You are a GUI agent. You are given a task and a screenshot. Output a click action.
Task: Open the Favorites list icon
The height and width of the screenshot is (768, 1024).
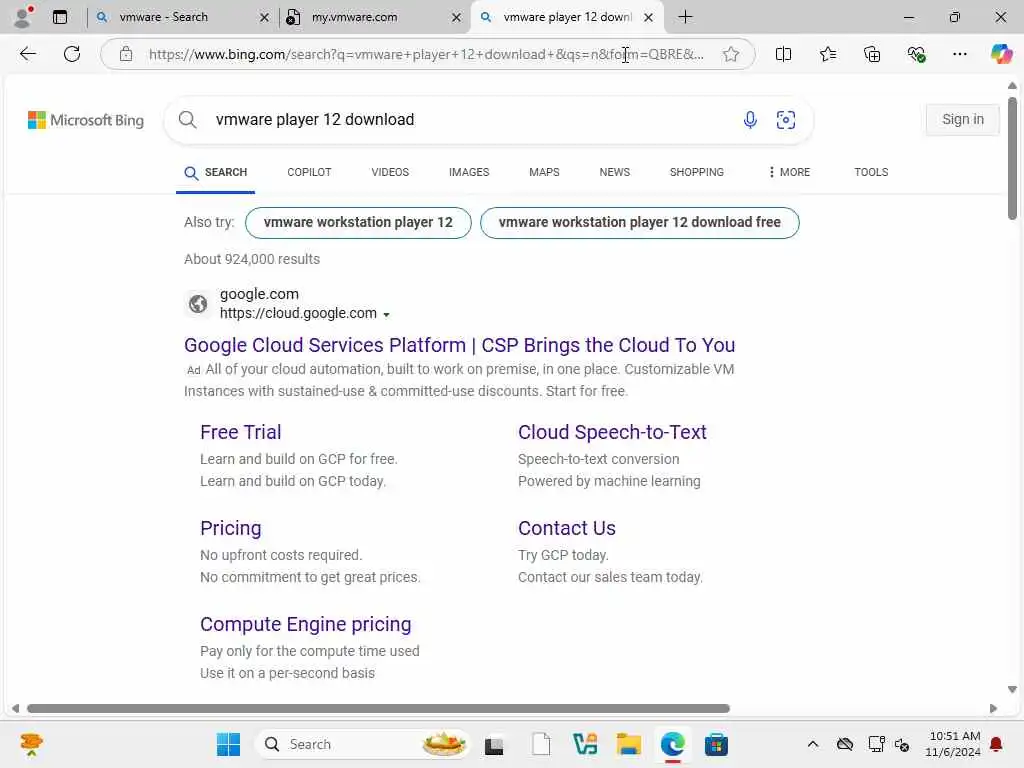point(827,54)
